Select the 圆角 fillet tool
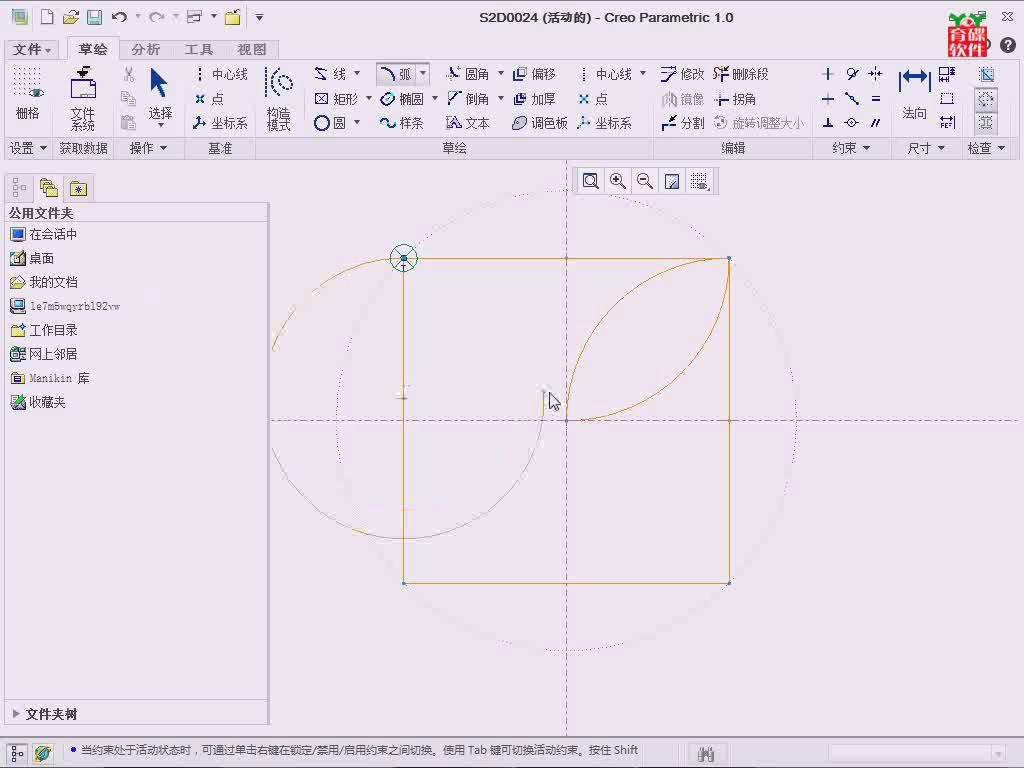1024x768 pixels. (x=468, y=74)
